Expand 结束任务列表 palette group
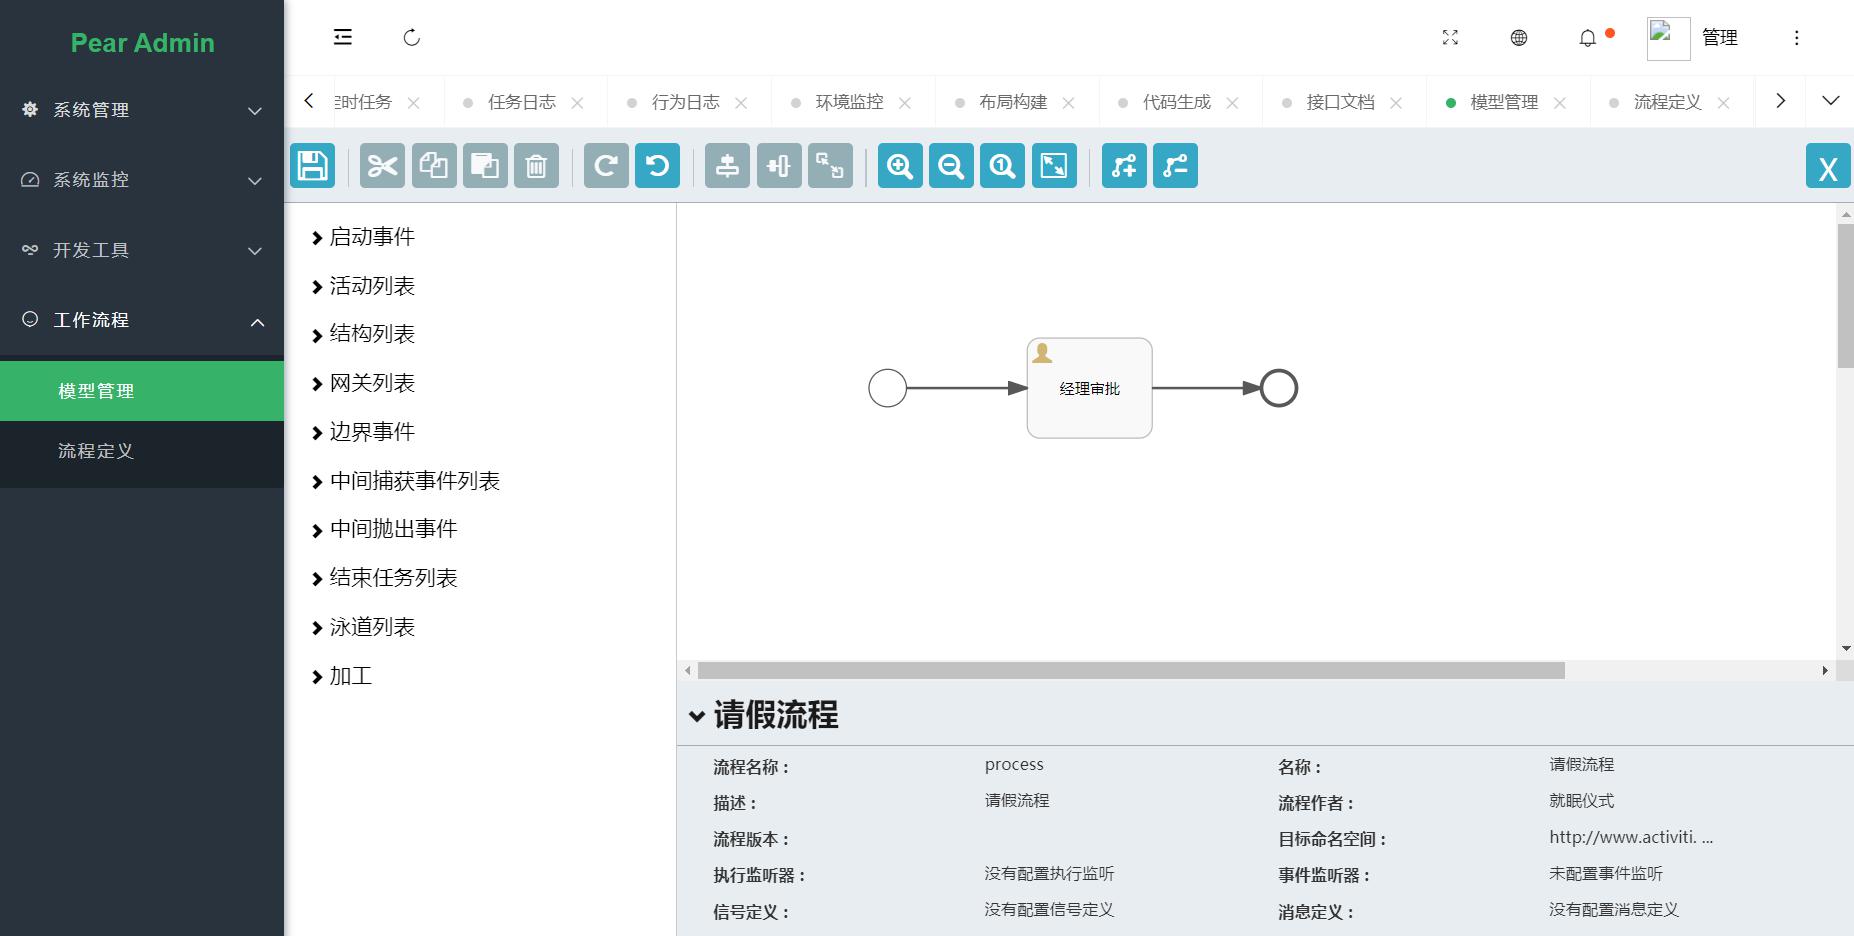Image resolution: width=1854 pixels, height=936 pixels. point(384,578)
